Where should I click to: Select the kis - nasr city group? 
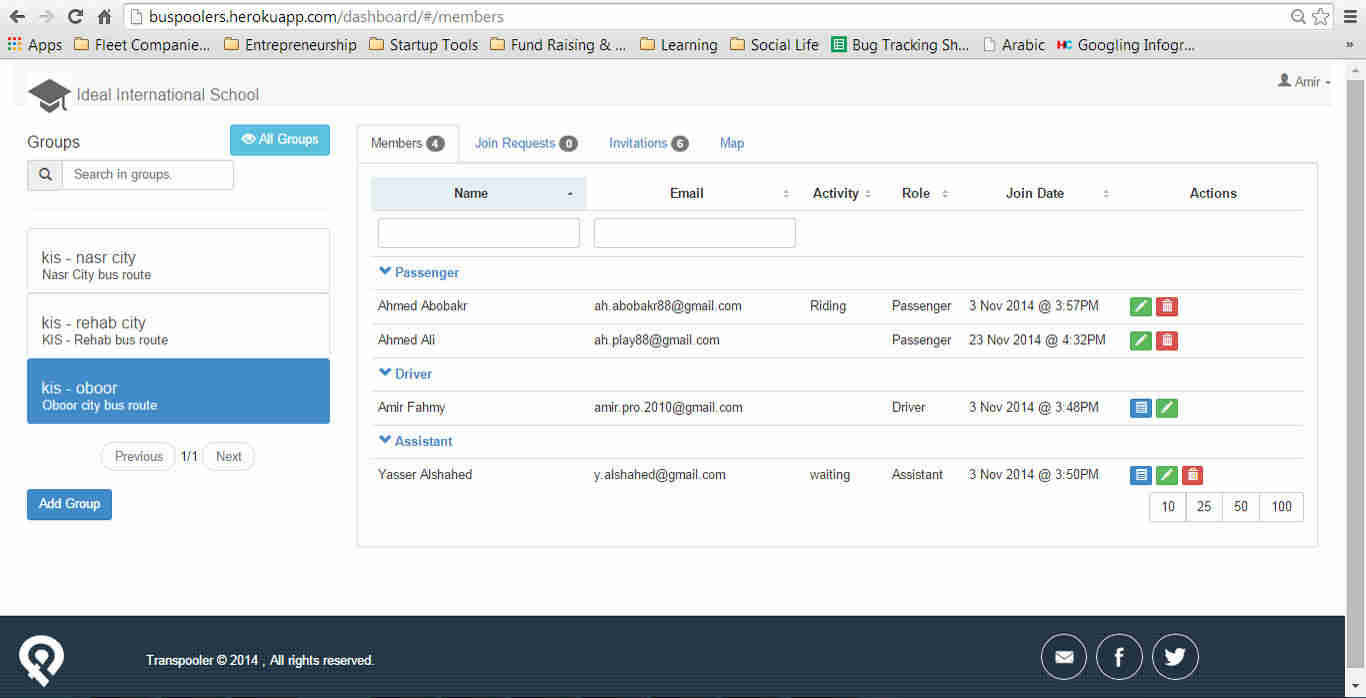[178, 260]
